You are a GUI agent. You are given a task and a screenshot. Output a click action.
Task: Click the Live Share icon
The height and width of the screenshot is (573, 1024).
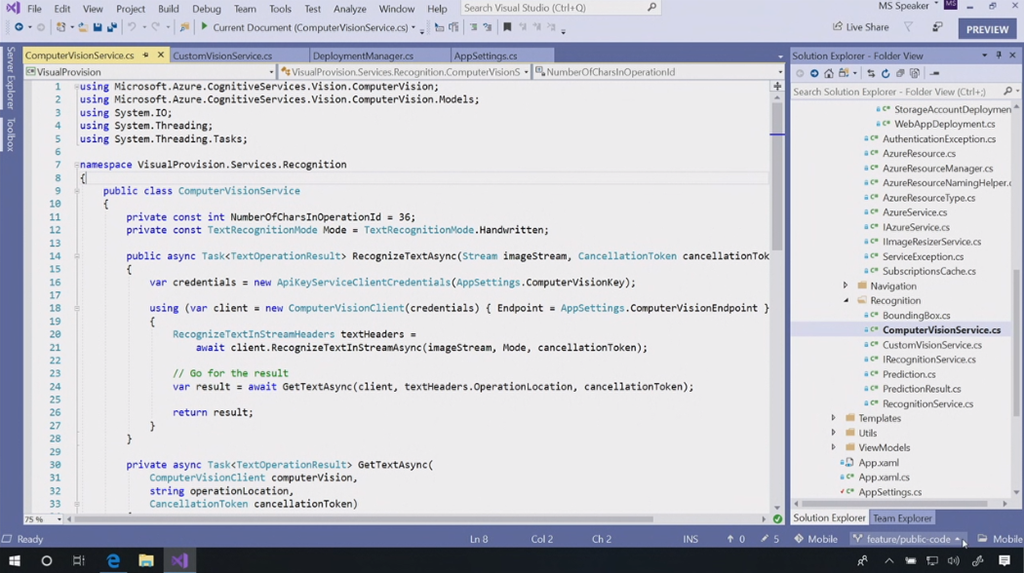[837, 28]
